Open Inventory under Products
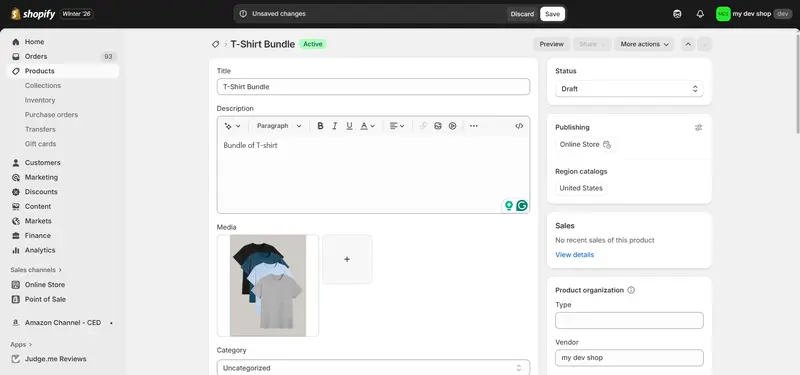This screenshot has width=800, height=375. pos(40,100)
